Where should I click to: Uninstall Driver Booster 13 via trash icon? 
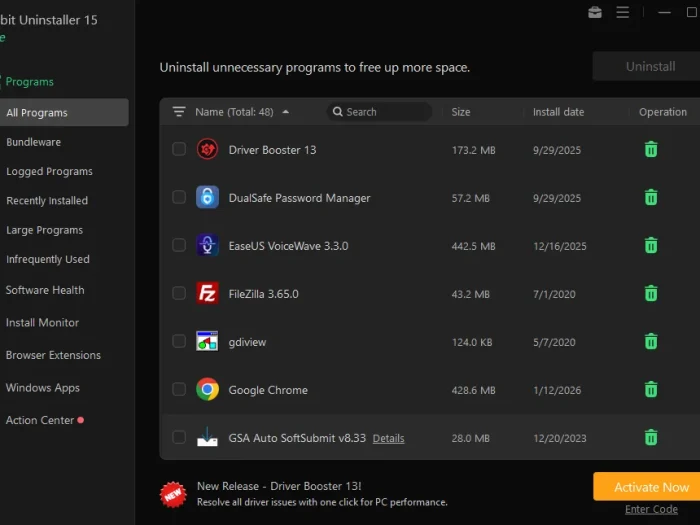point(651,150)
